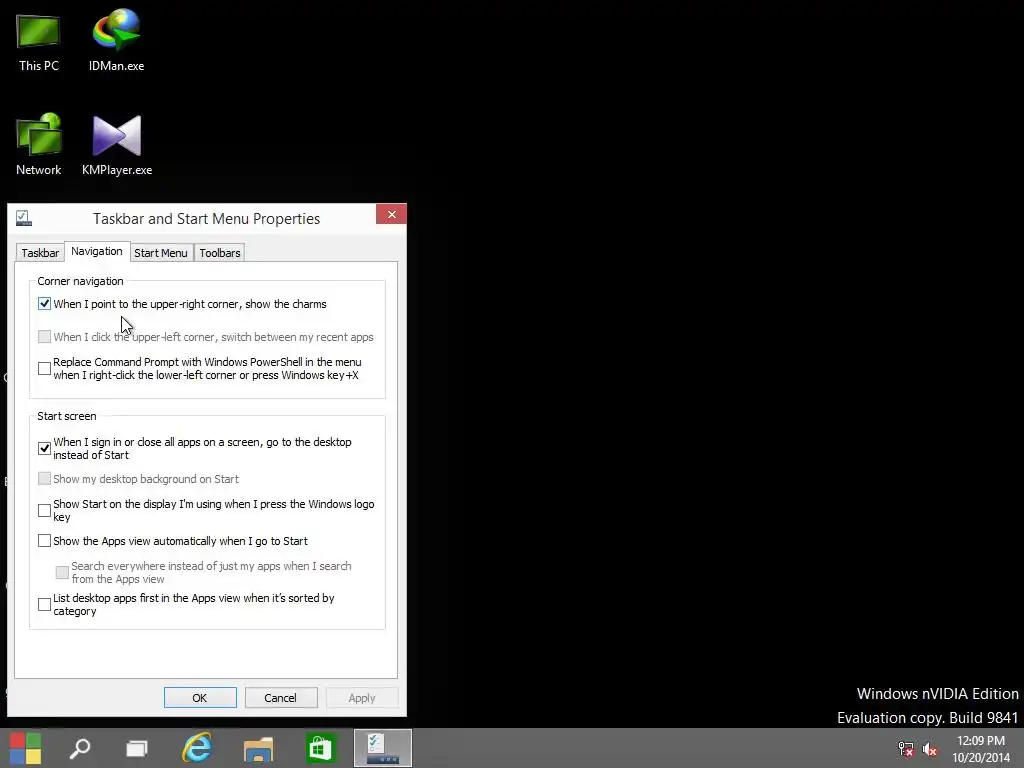Enable Replace Command Prompt with PowerShell
This screenshot has width=1024, height=768.
[44, 368]
